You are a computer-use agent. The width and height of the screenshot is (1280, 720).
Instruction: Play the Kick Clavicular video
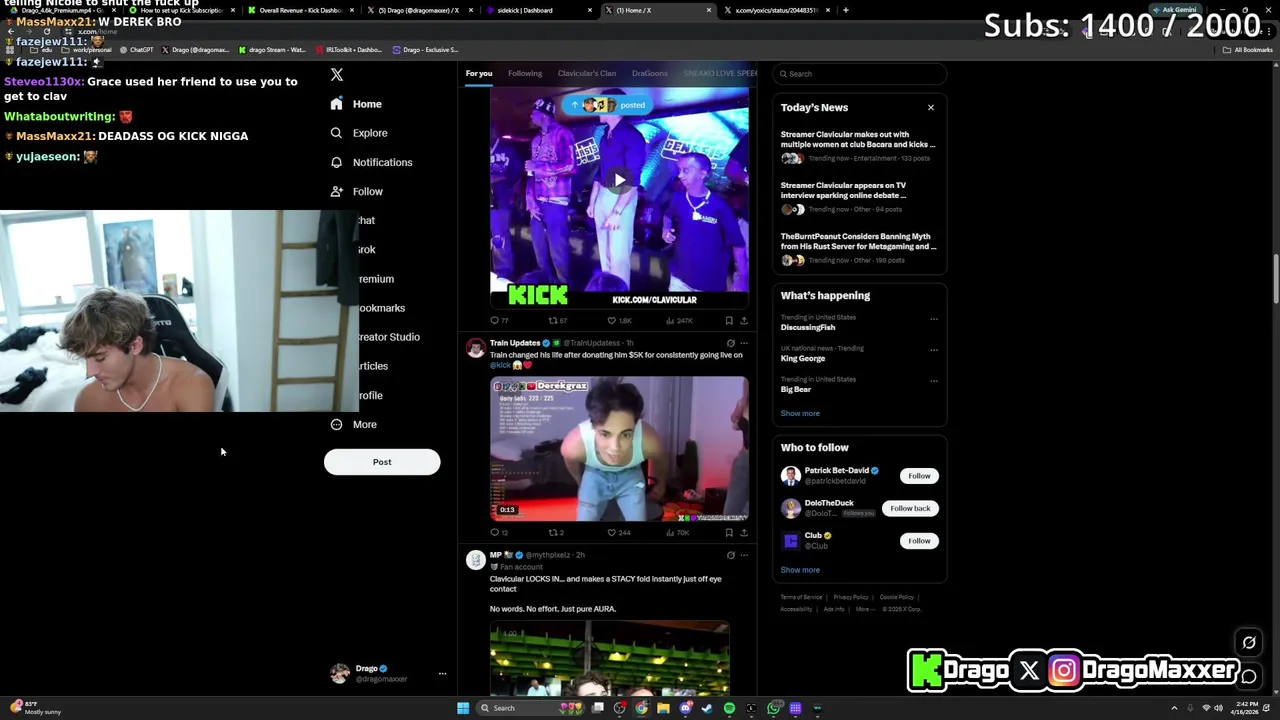pyautogui.click(x=619, y=181)
